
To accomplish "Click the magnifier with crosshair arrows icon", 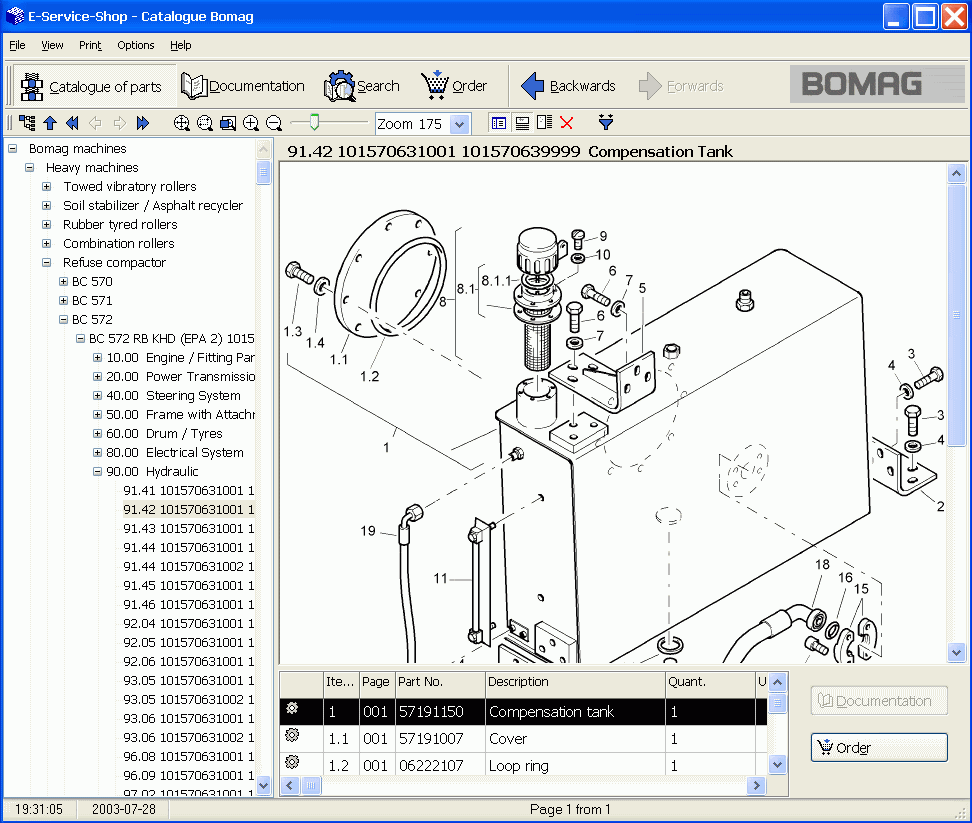I will click(182, 123).
